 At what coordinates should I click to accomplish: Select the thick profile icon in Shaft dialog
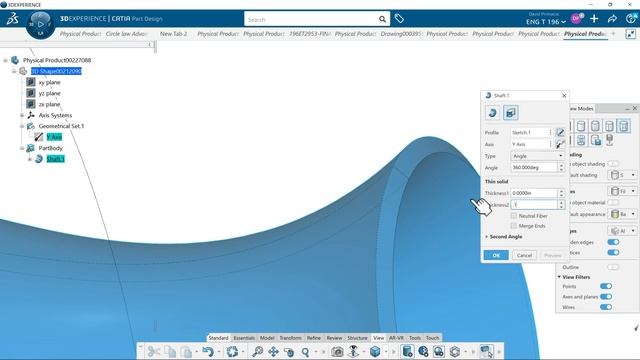[x=511, y=113]
